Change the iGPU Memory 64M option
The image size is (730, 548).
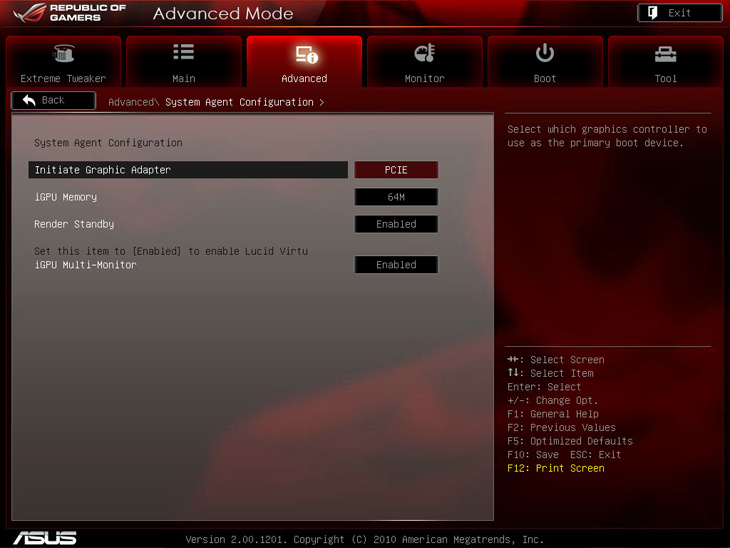click(x=396, y=197)
